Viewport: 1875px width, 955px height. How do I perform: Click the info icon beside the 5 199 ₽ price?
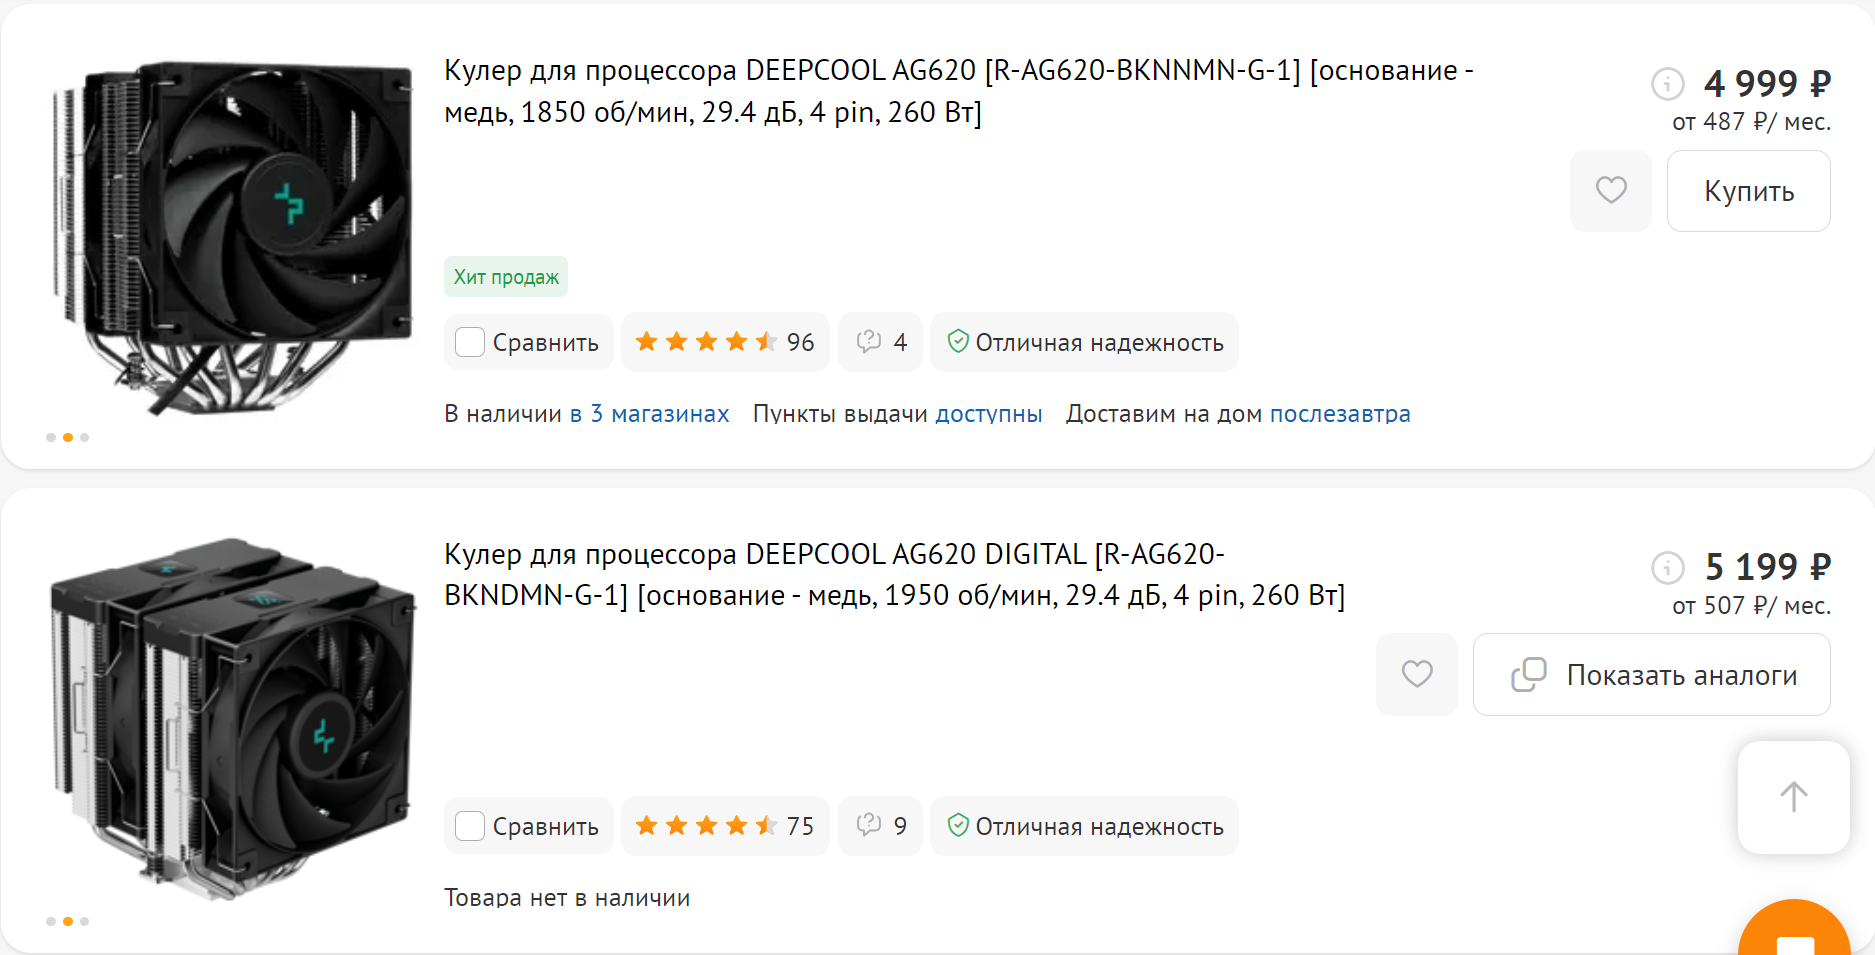[1667, 568]
